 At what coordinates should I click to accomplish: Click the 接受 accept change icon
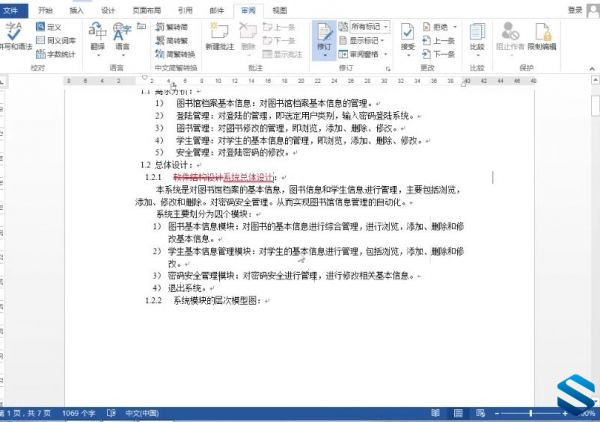[x=408, y=32]
